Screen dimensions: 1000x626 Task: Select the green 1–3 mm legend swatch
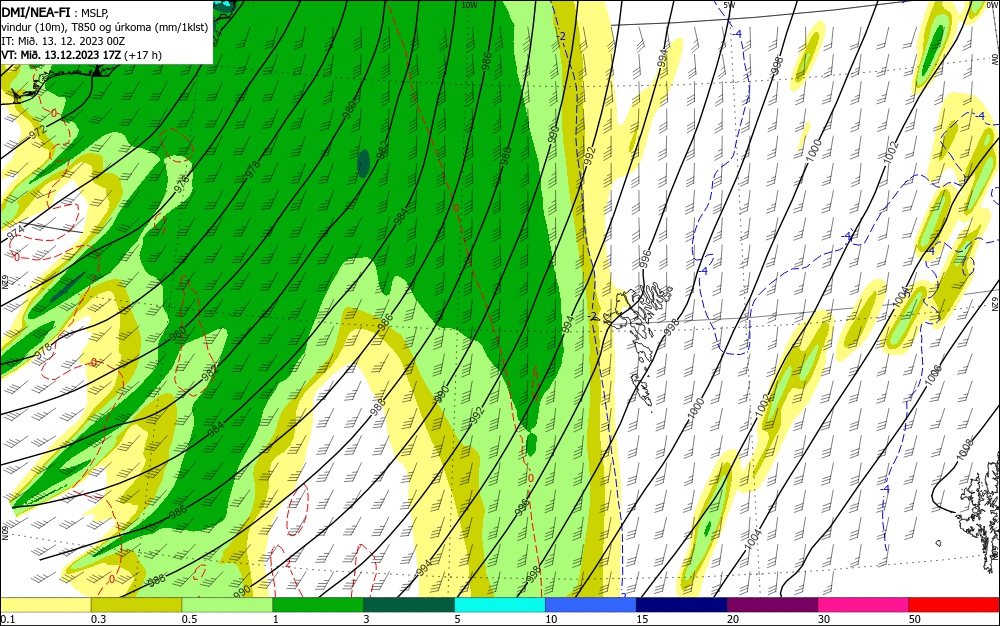pos(318,605)
